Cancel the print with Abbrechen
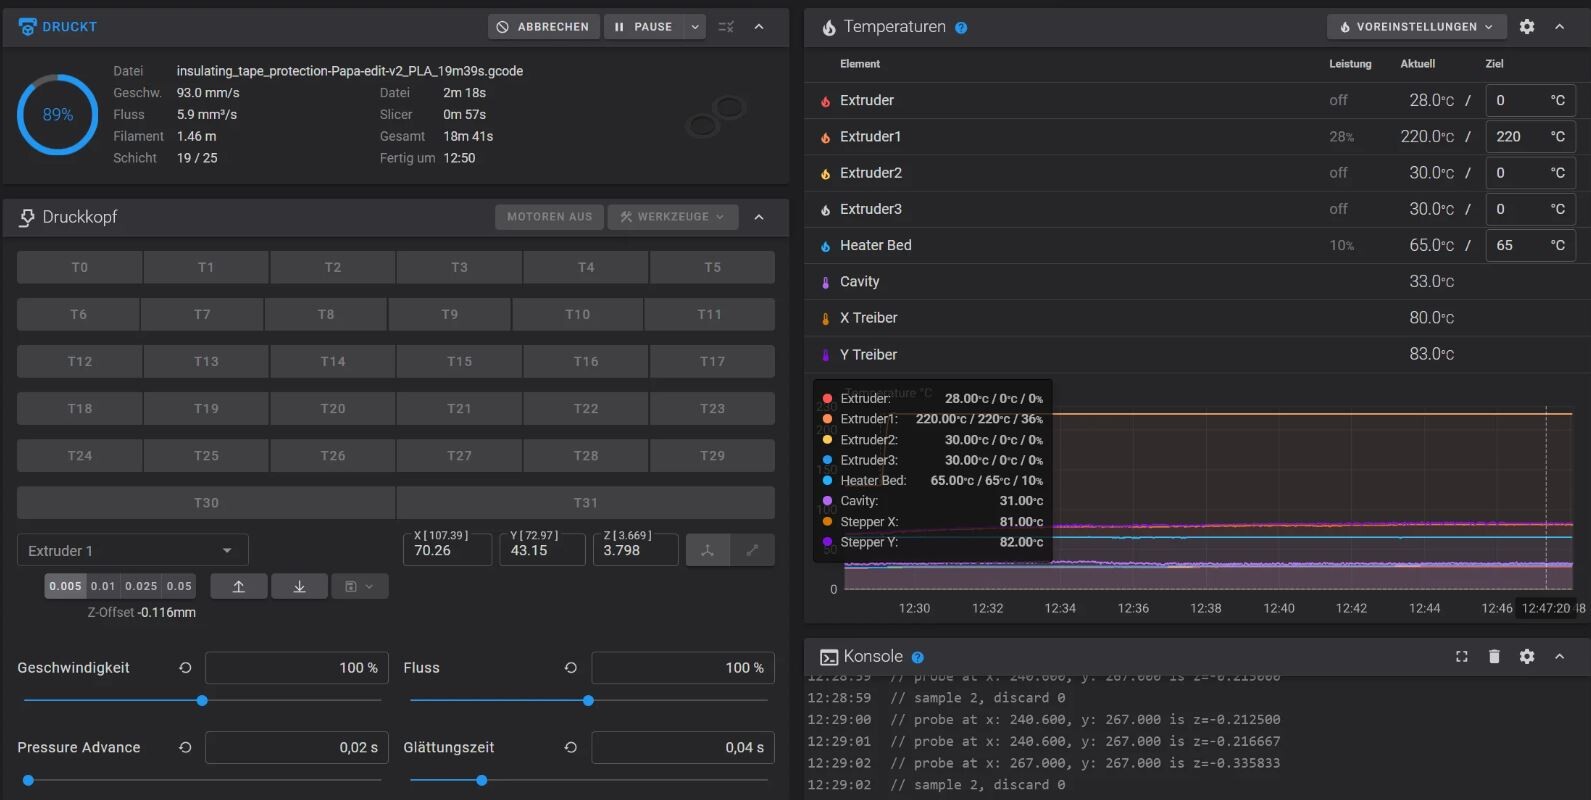This screenshot has height=800, width=1591. 543,27
